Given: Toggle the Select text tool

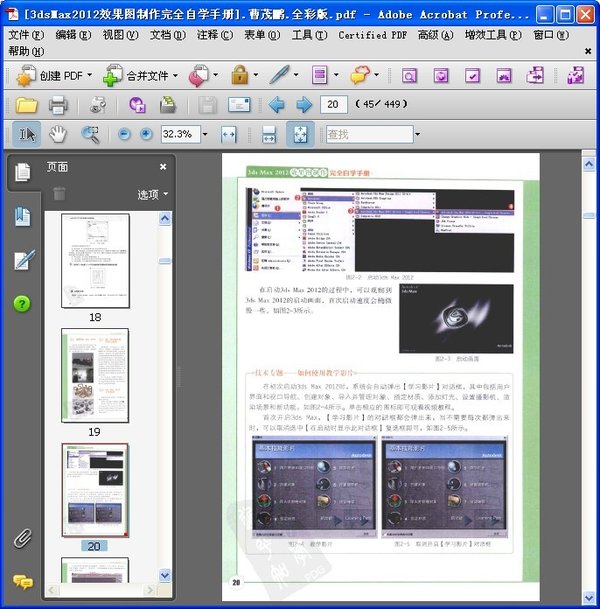Looking at the screenshot, I should [27, 134].
